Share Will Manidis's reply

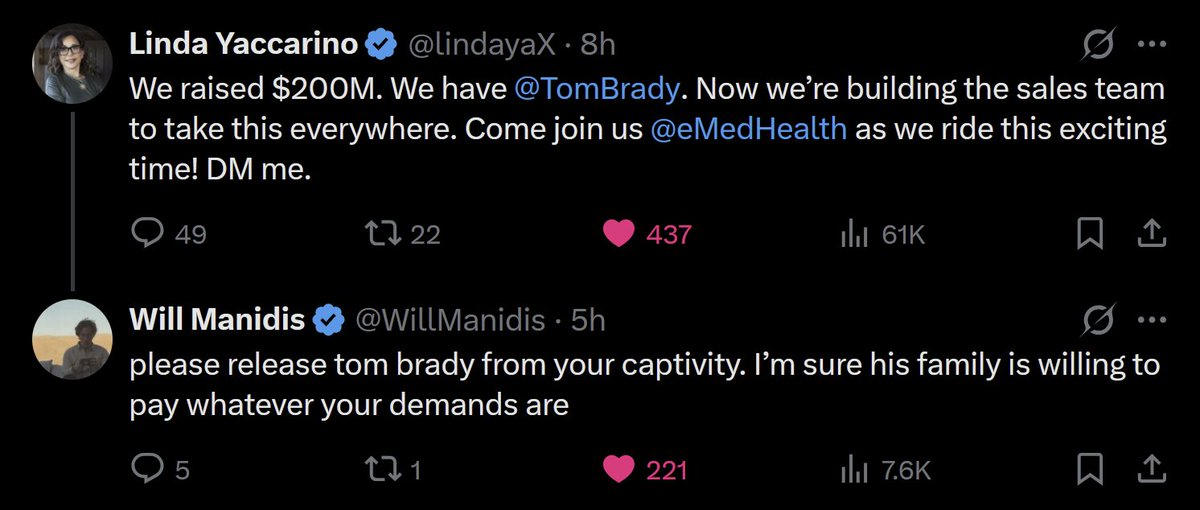[1151, 469]
